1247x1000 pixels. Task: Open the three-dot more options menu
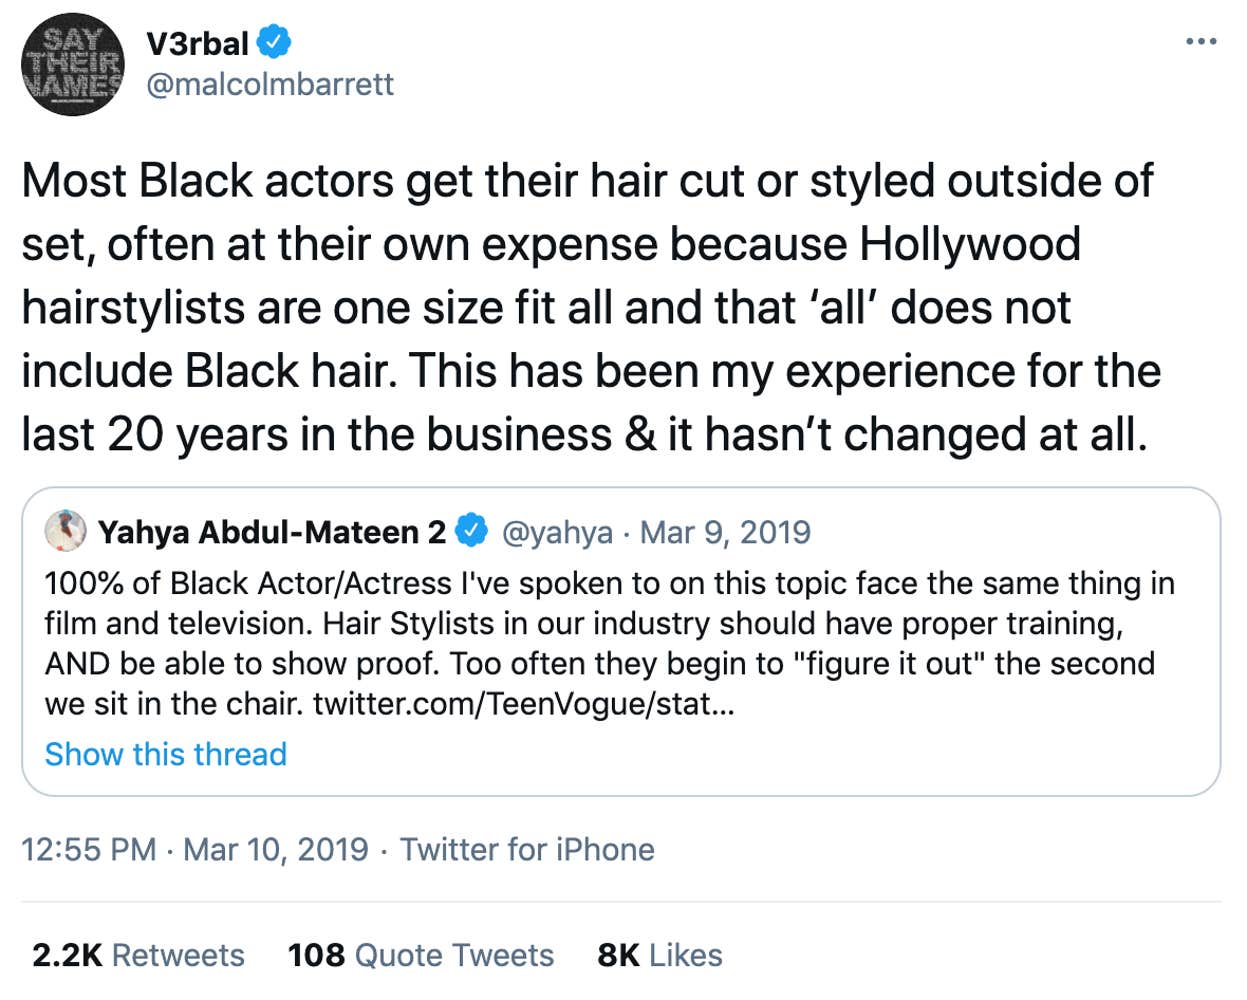pos(1200,42)
